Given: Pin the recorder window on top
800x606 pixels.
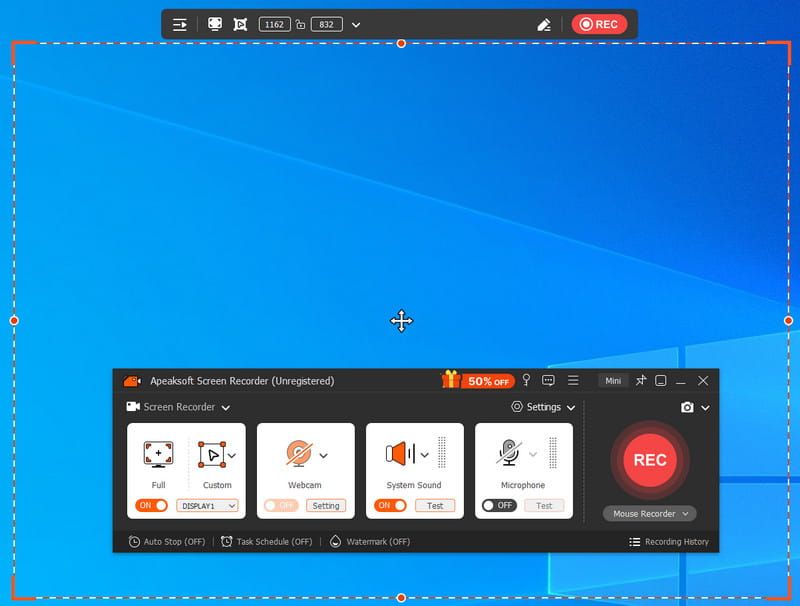Looking at the screenshot, I should (x=641, y=381).
